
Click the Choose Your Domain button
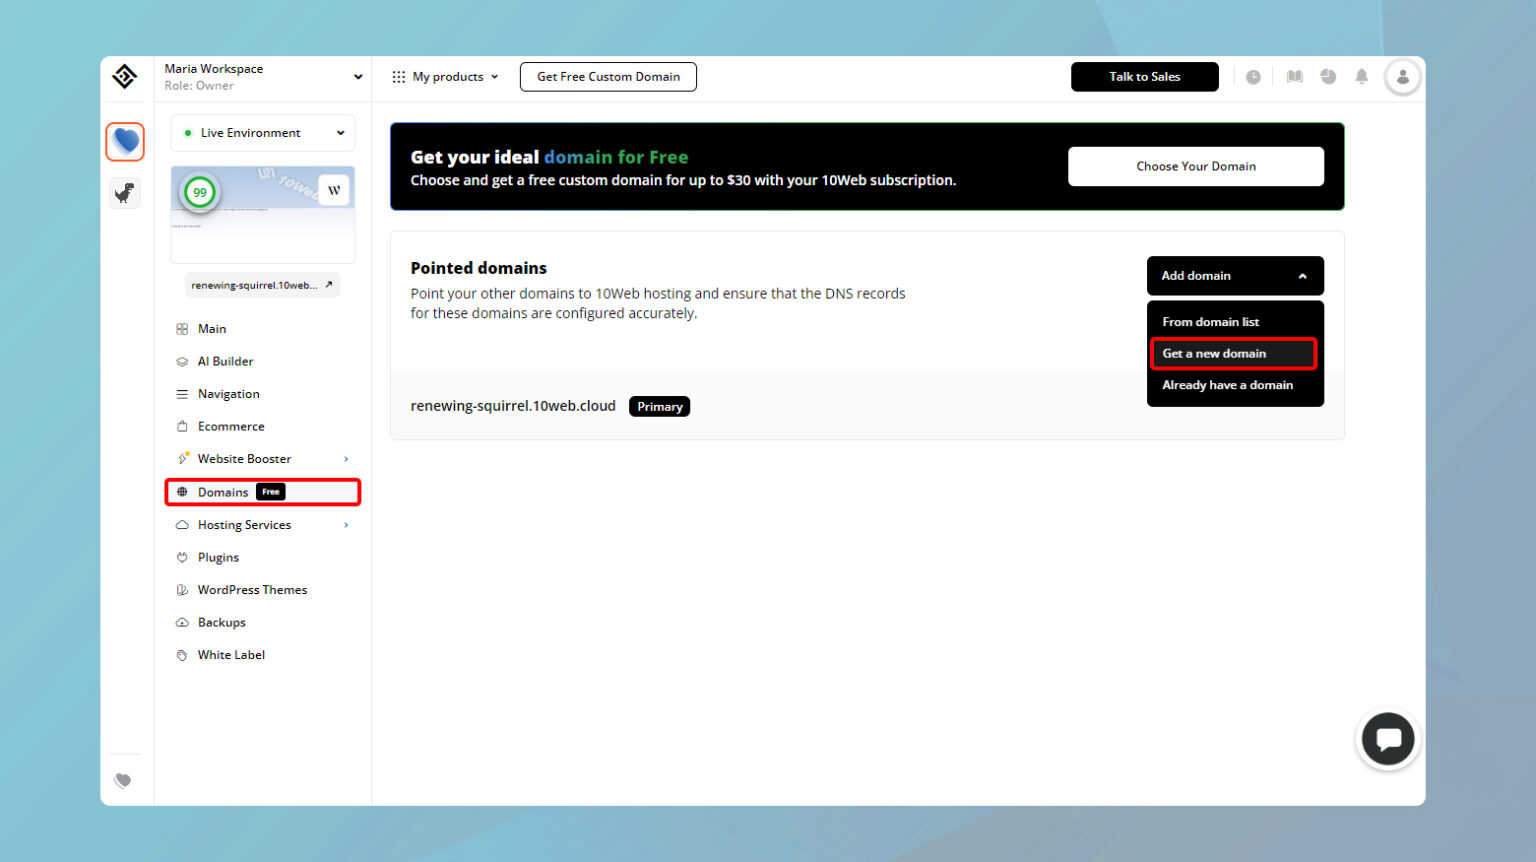pos(1195,166)
